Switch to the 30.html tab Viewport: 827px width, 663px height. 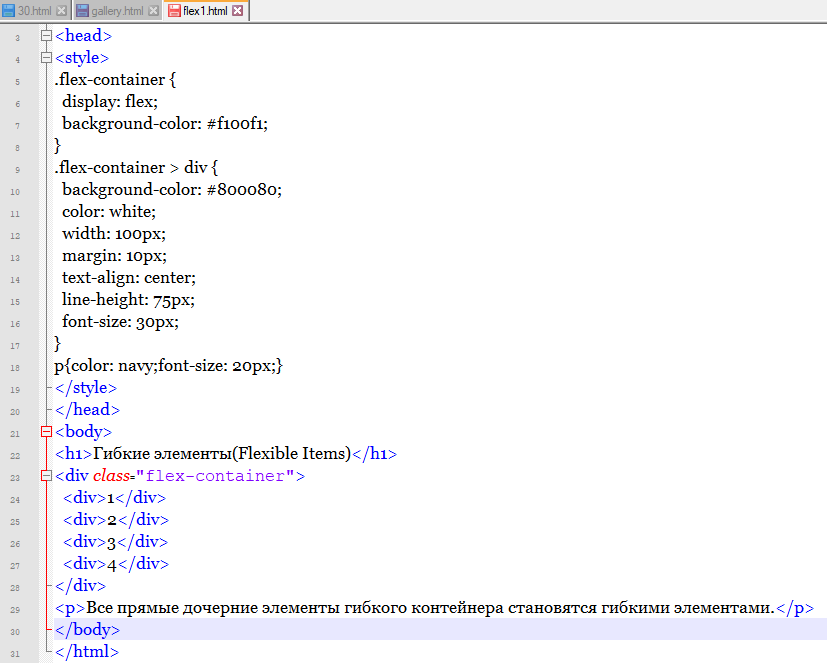coord(35,10)
